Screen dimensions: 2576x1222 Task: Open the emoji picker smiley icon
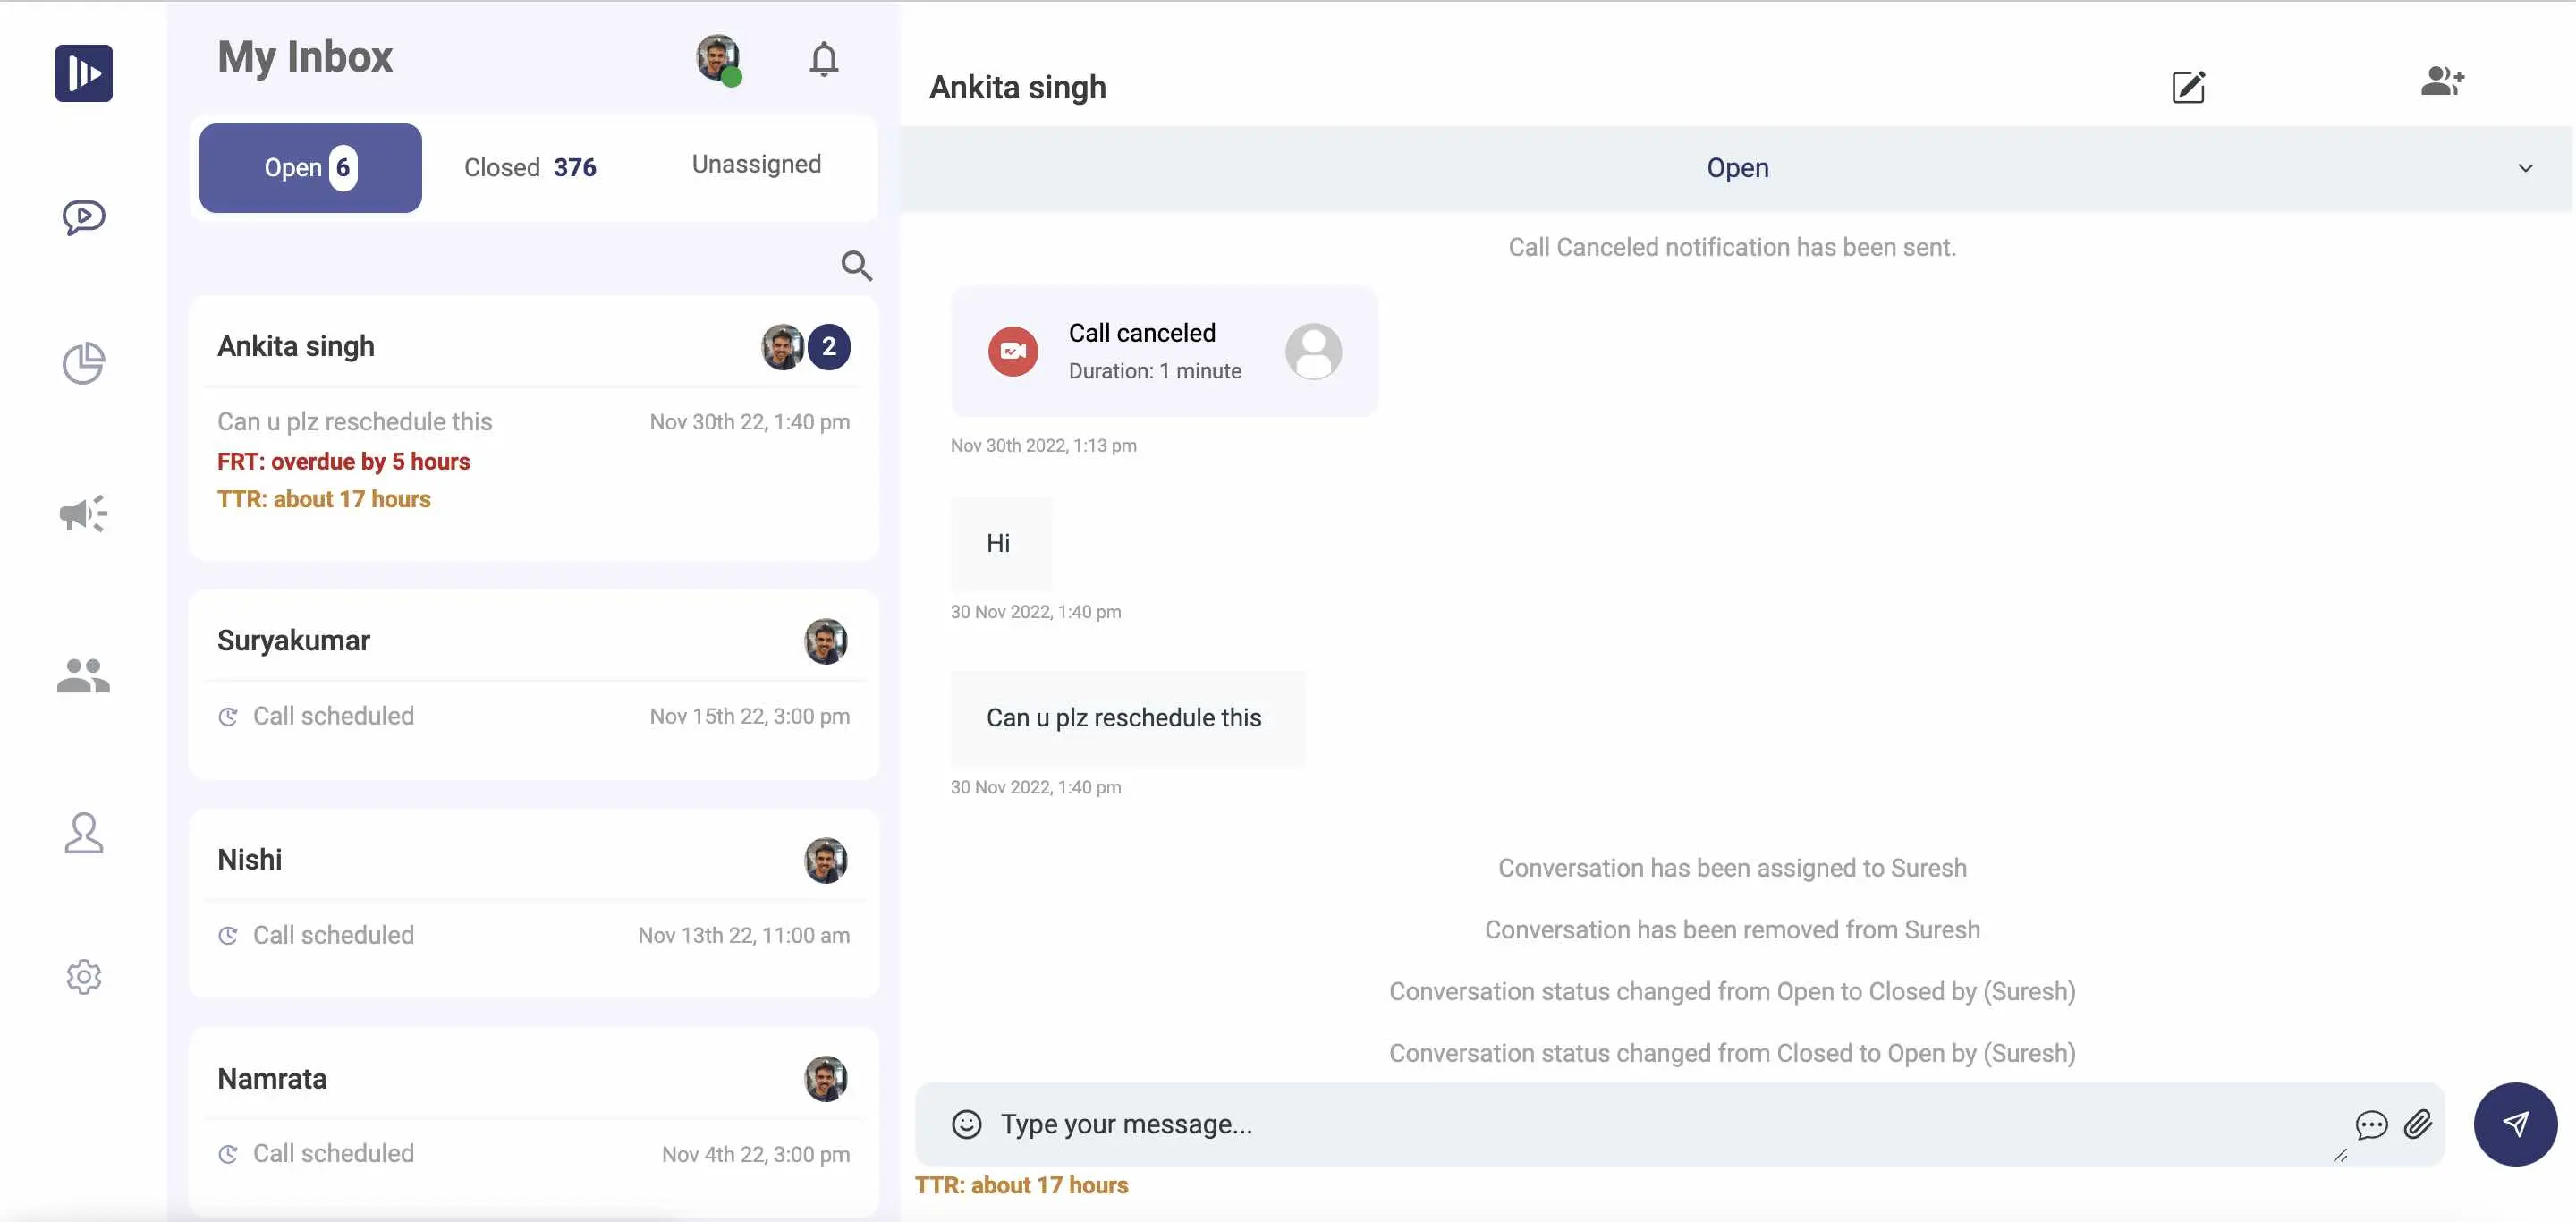tap(967, 1124)
